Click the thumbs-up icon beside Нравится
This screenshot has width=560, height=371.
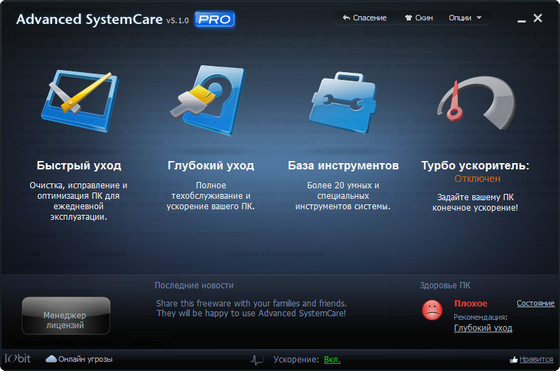click(514, 360)
